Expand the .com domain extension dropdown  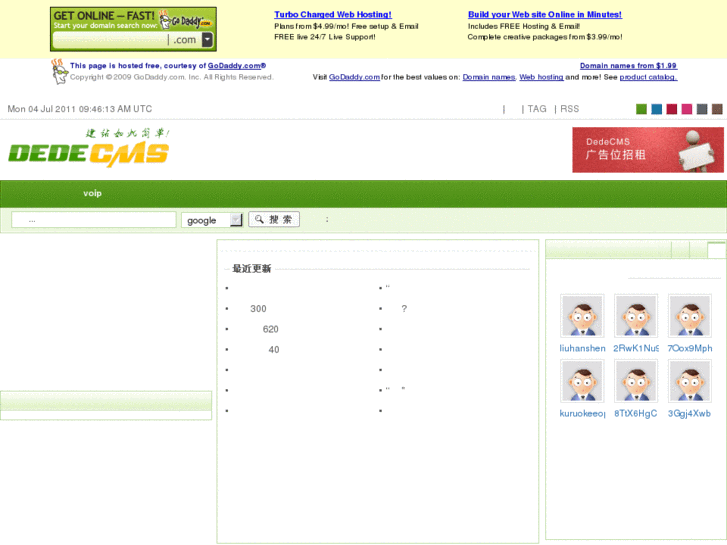(207, 40)
